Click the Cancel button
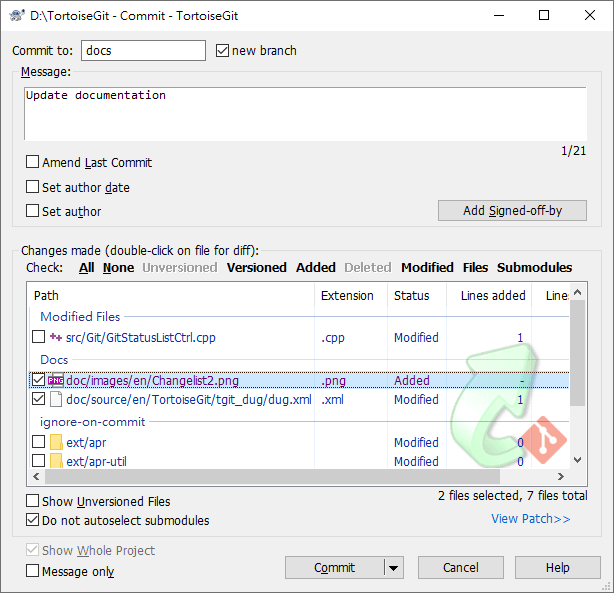614x593 pixels. (x=460, y=568)
